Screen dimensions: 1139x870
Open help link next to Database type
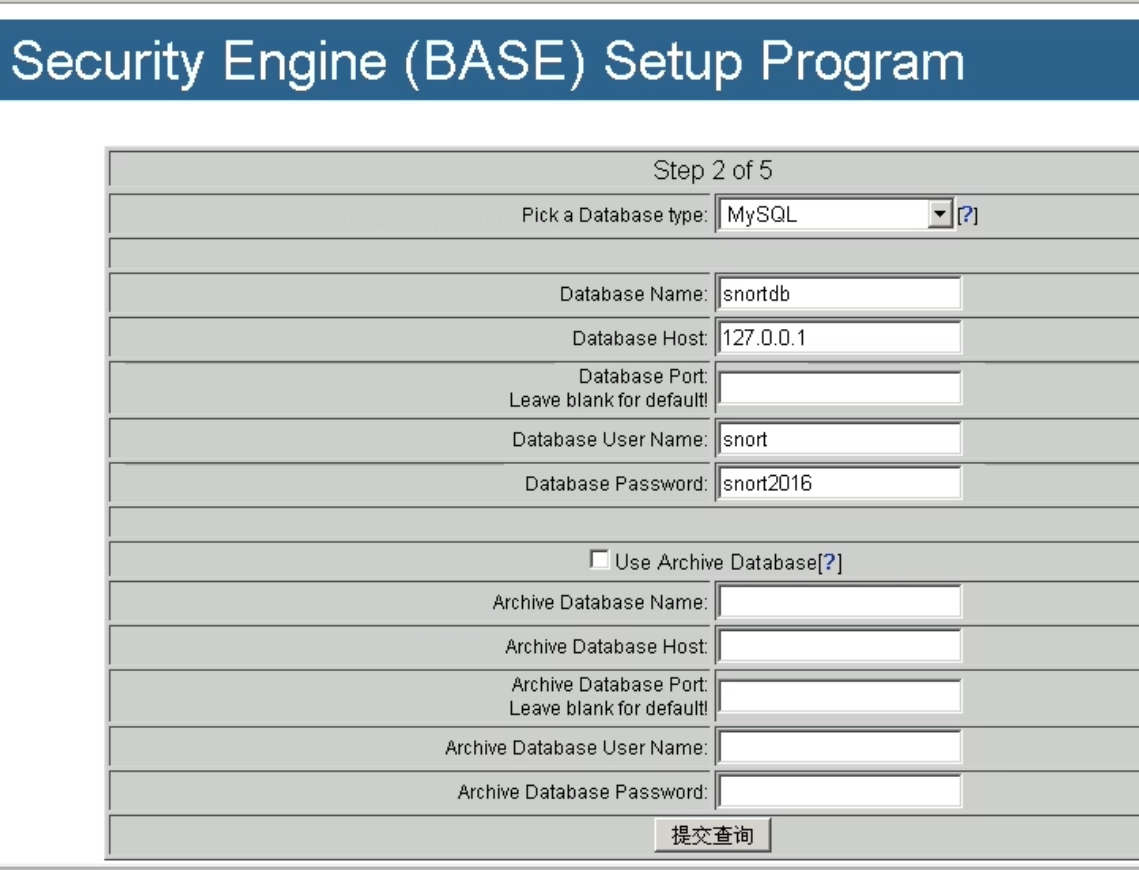coord(967,215)
